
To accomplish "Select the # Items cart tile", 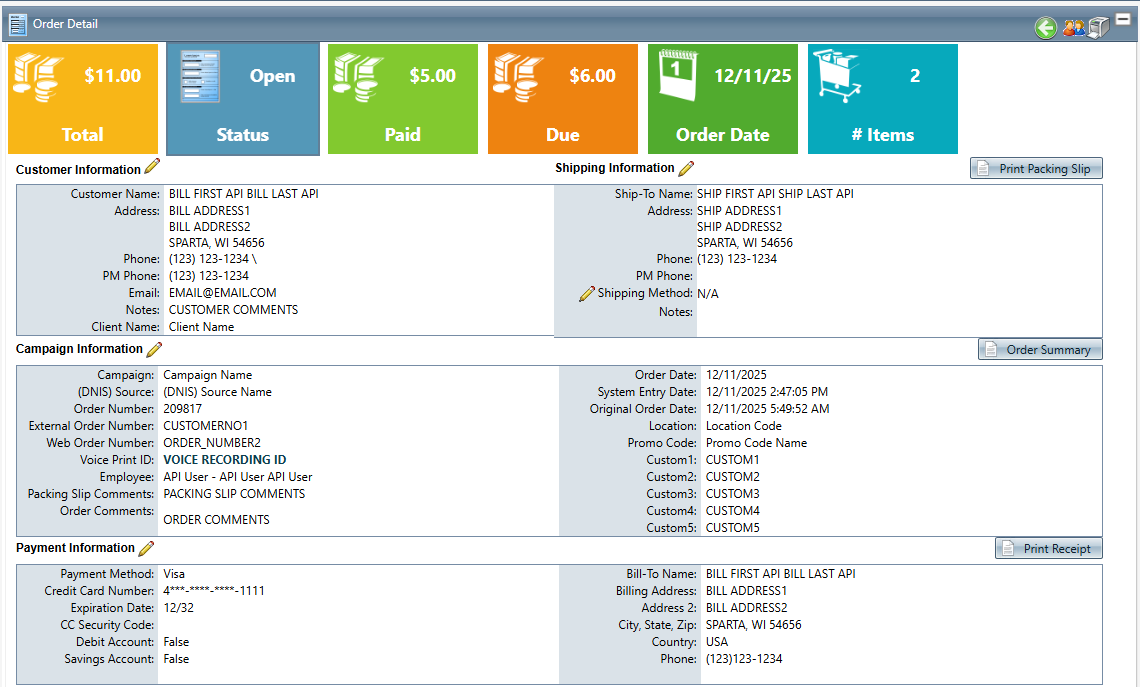I will pos(883,99).
